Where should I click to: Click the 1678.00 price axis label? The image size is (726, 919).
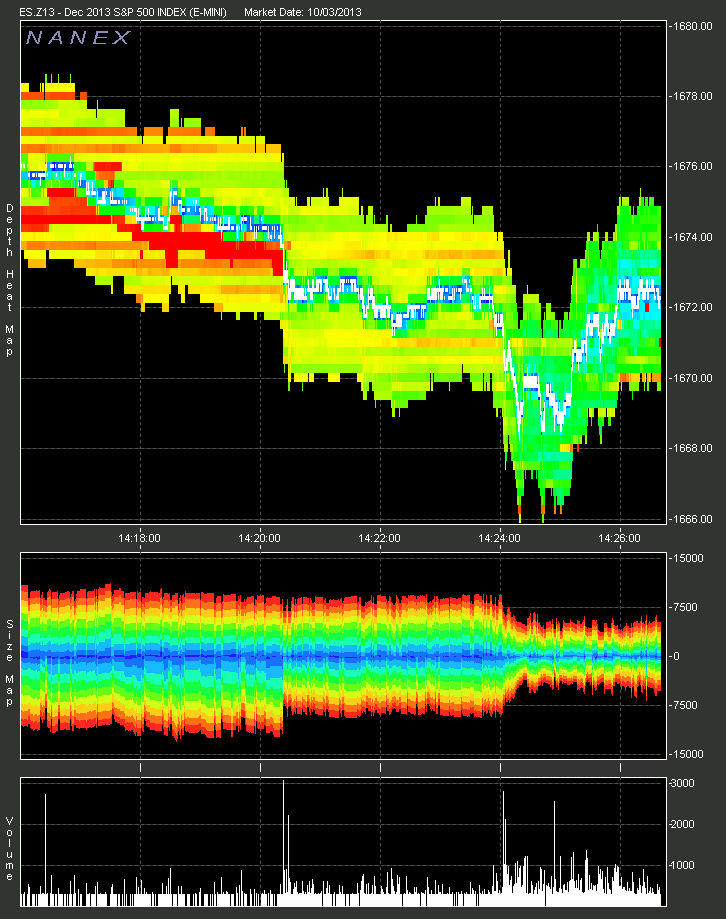693,96
